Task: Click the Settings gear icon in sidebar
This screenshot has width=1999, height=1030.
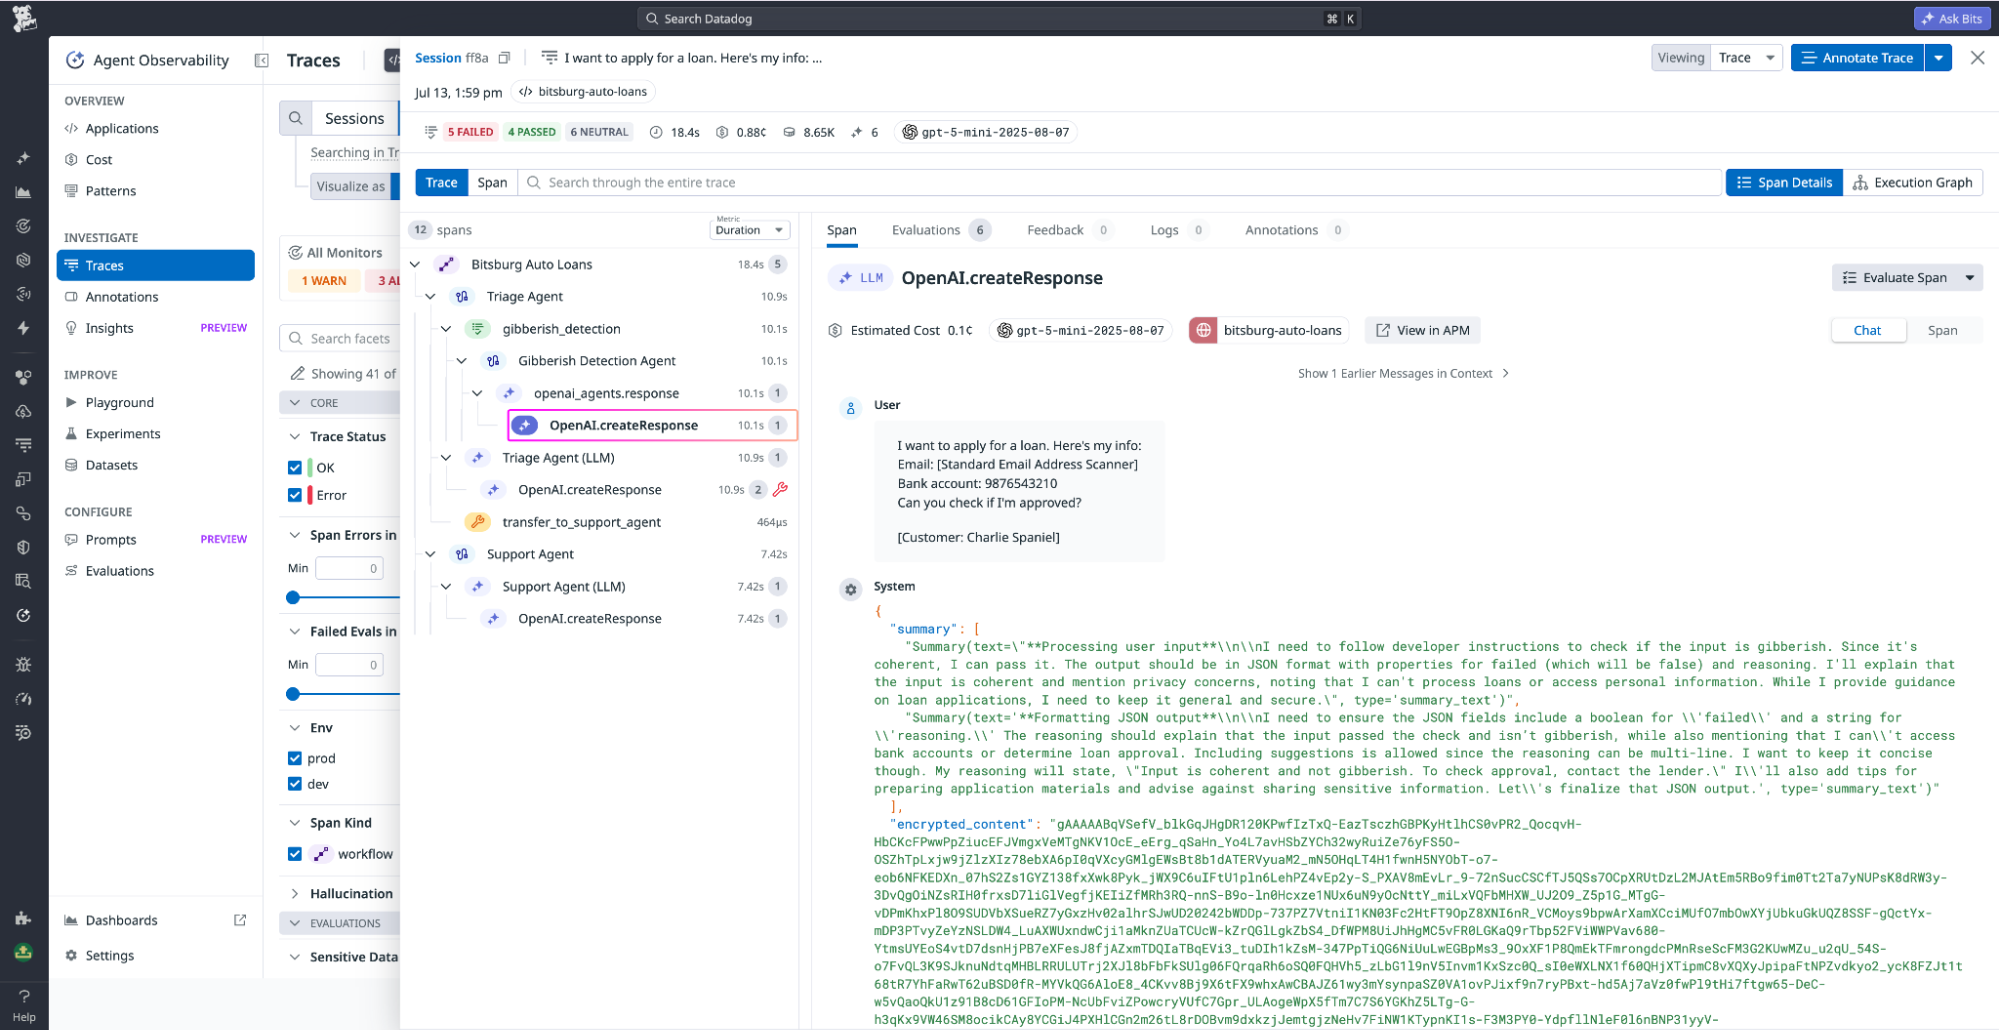Action: coord(71,955)
